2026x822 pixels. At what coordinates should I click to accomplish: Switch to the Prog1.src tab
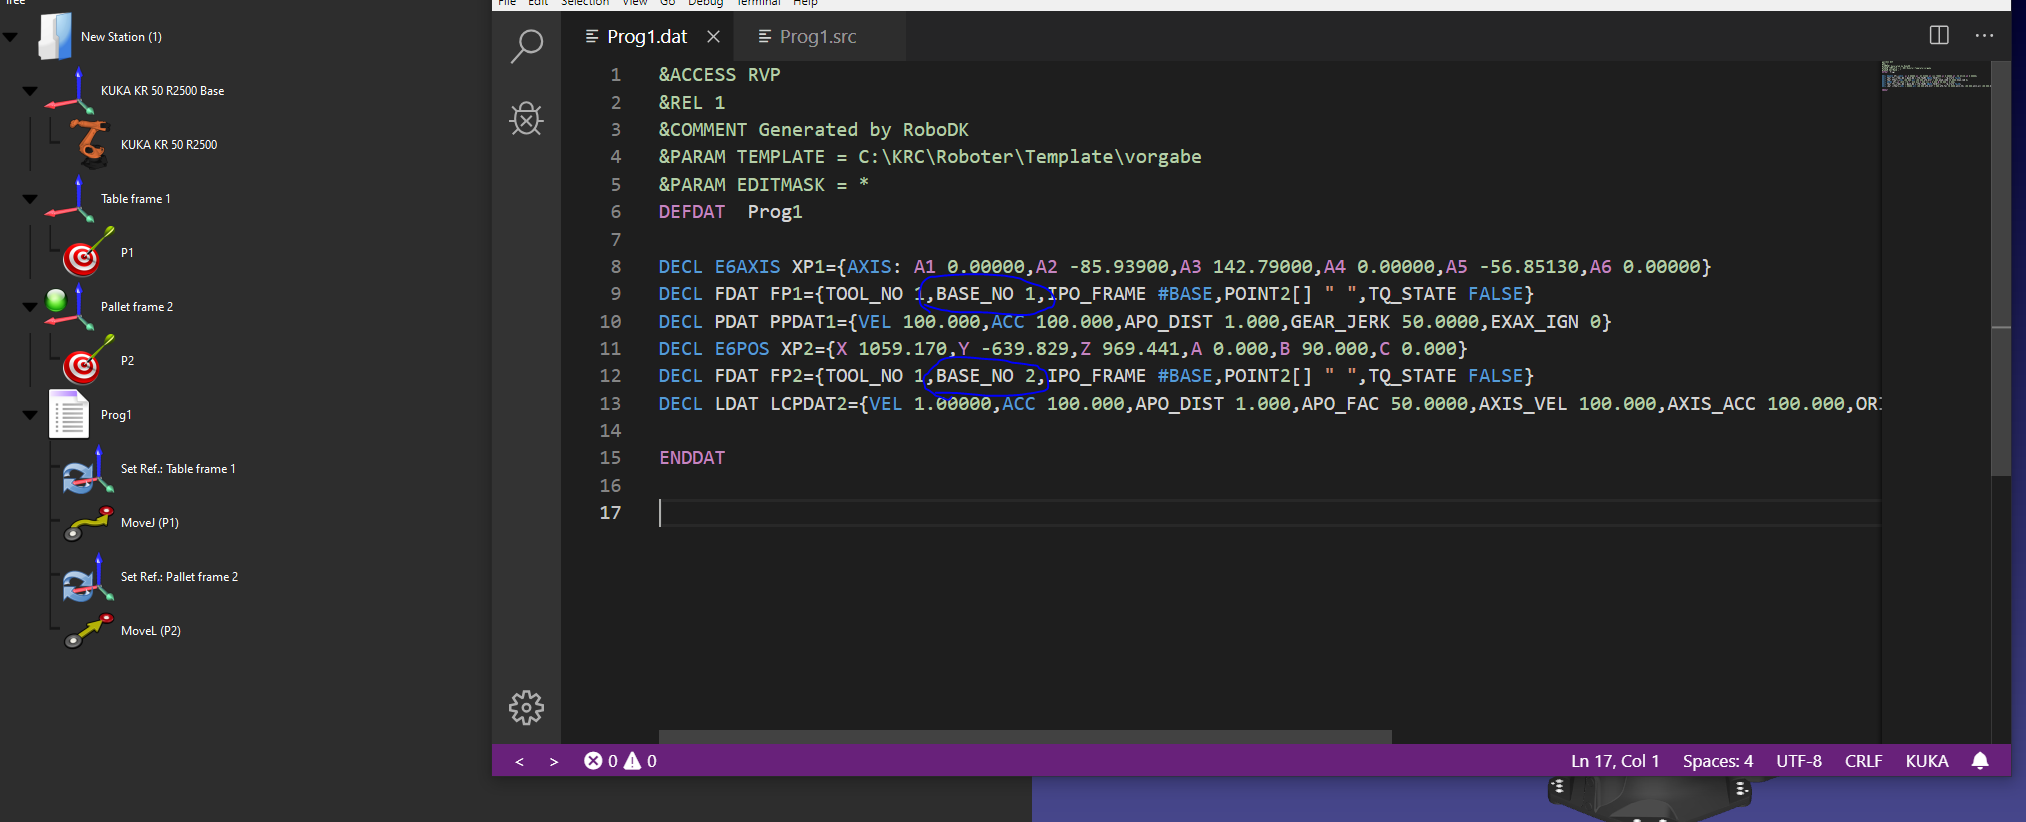pos(817,37)
